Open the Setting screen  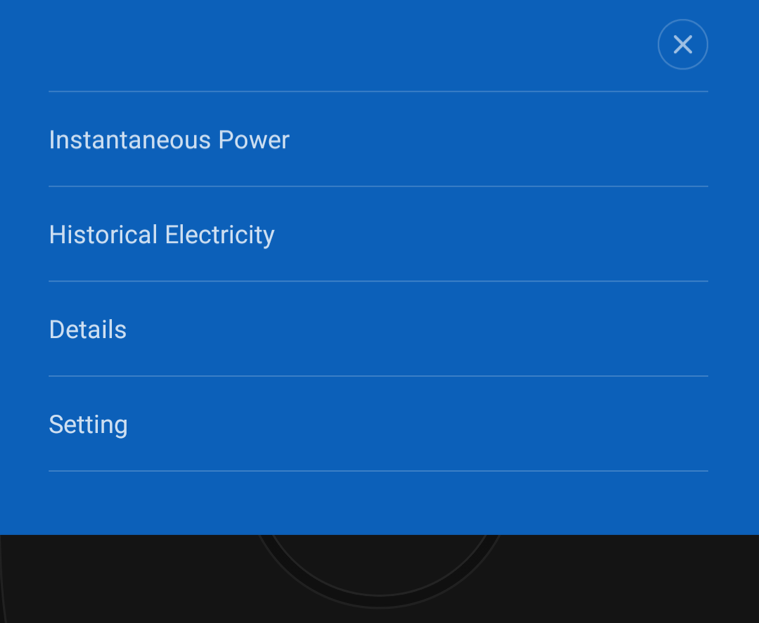click(88, 425)
